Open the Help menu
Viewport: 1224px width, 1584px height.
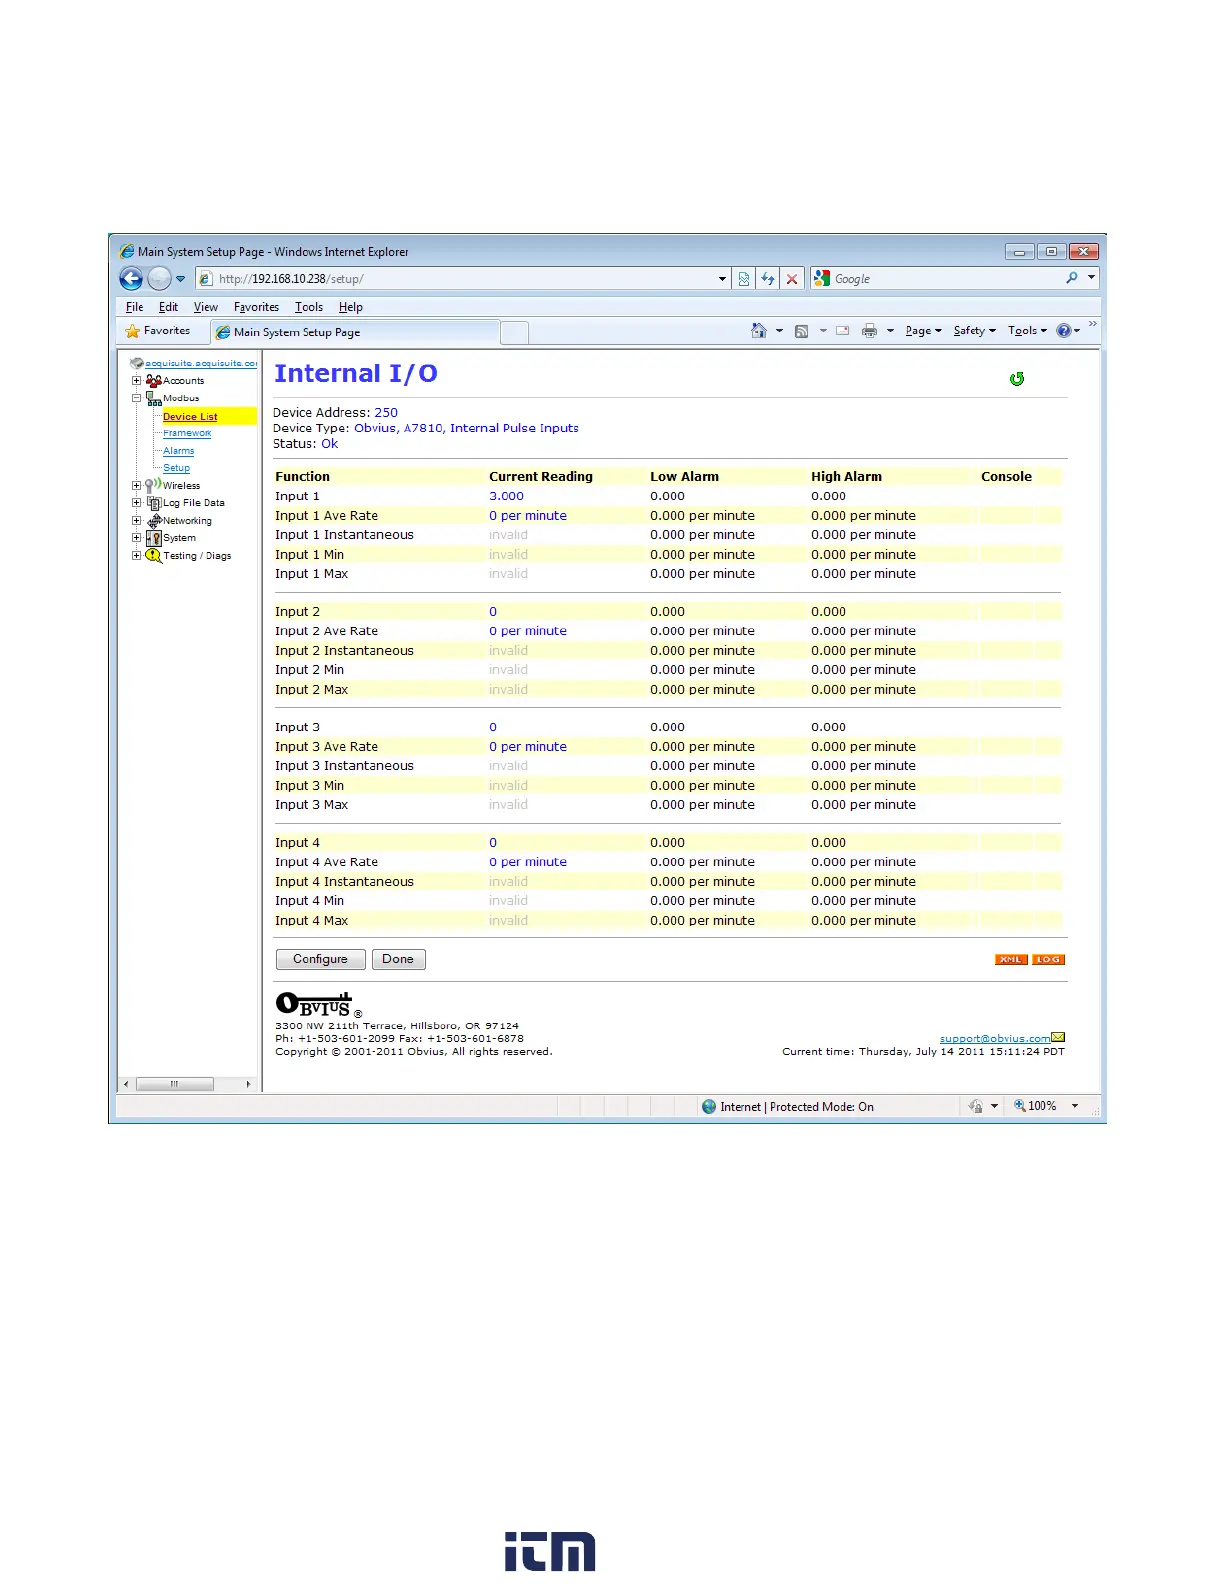point(351,307)
